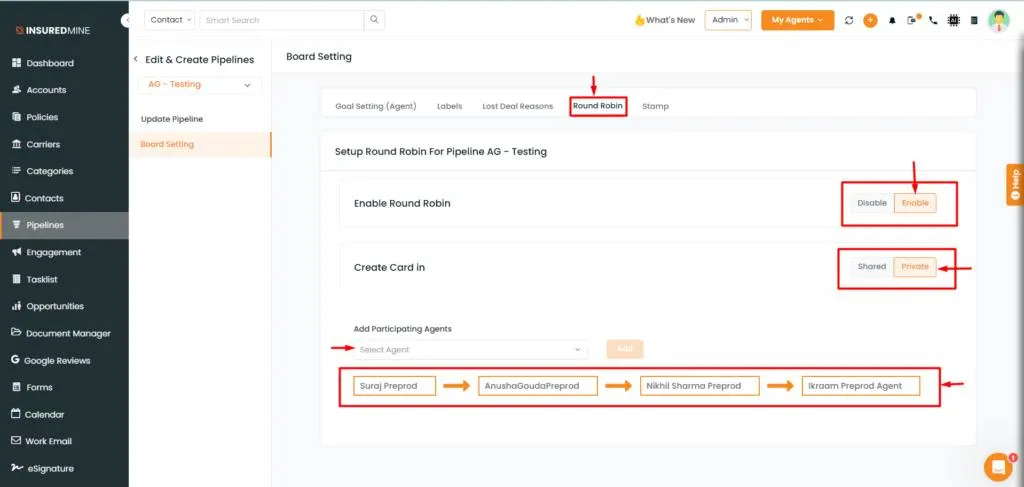Click the search magnifier icon
Viewport: 1024px width, 487px height.
pos(374,20)
